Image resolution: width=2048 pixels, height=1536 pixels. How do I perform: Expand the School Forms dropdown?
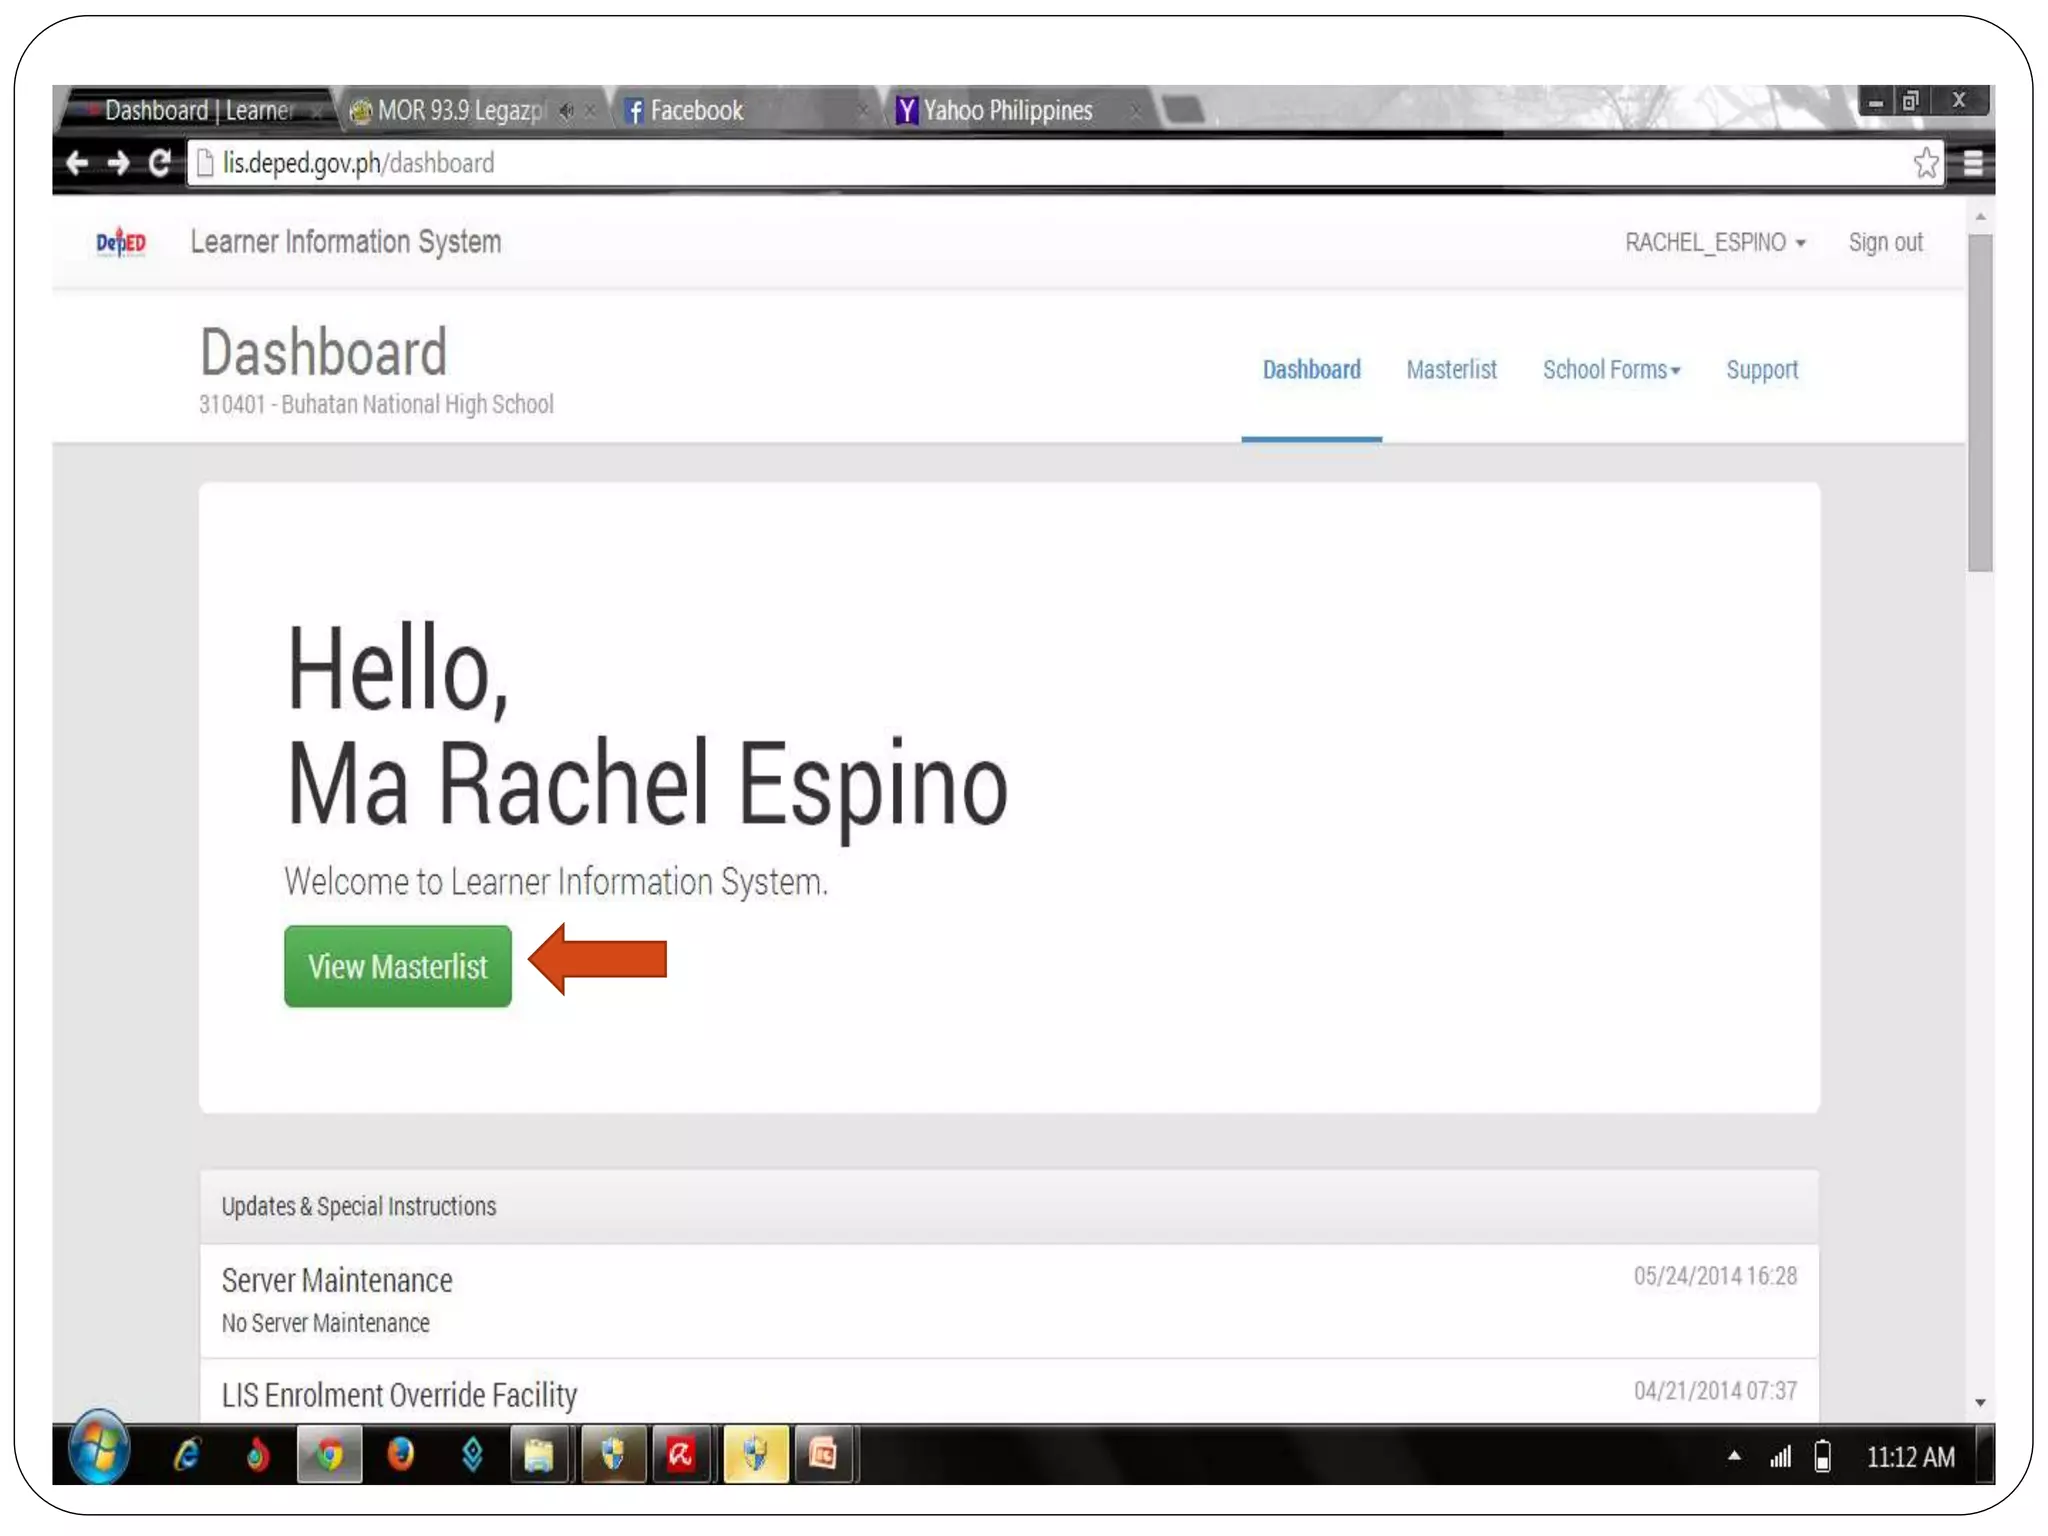click(x=1610, y=370)
